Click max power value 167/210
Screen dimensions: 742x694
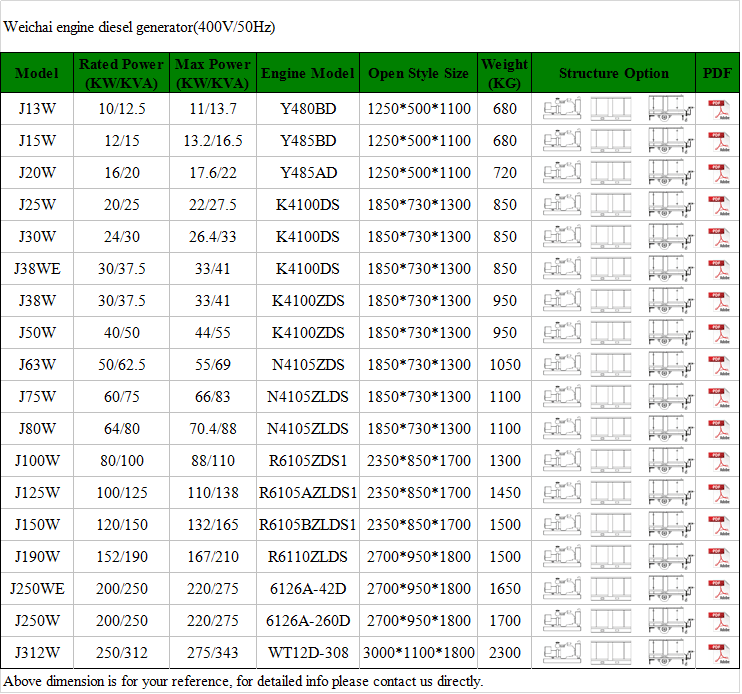[x=213, y=557]
